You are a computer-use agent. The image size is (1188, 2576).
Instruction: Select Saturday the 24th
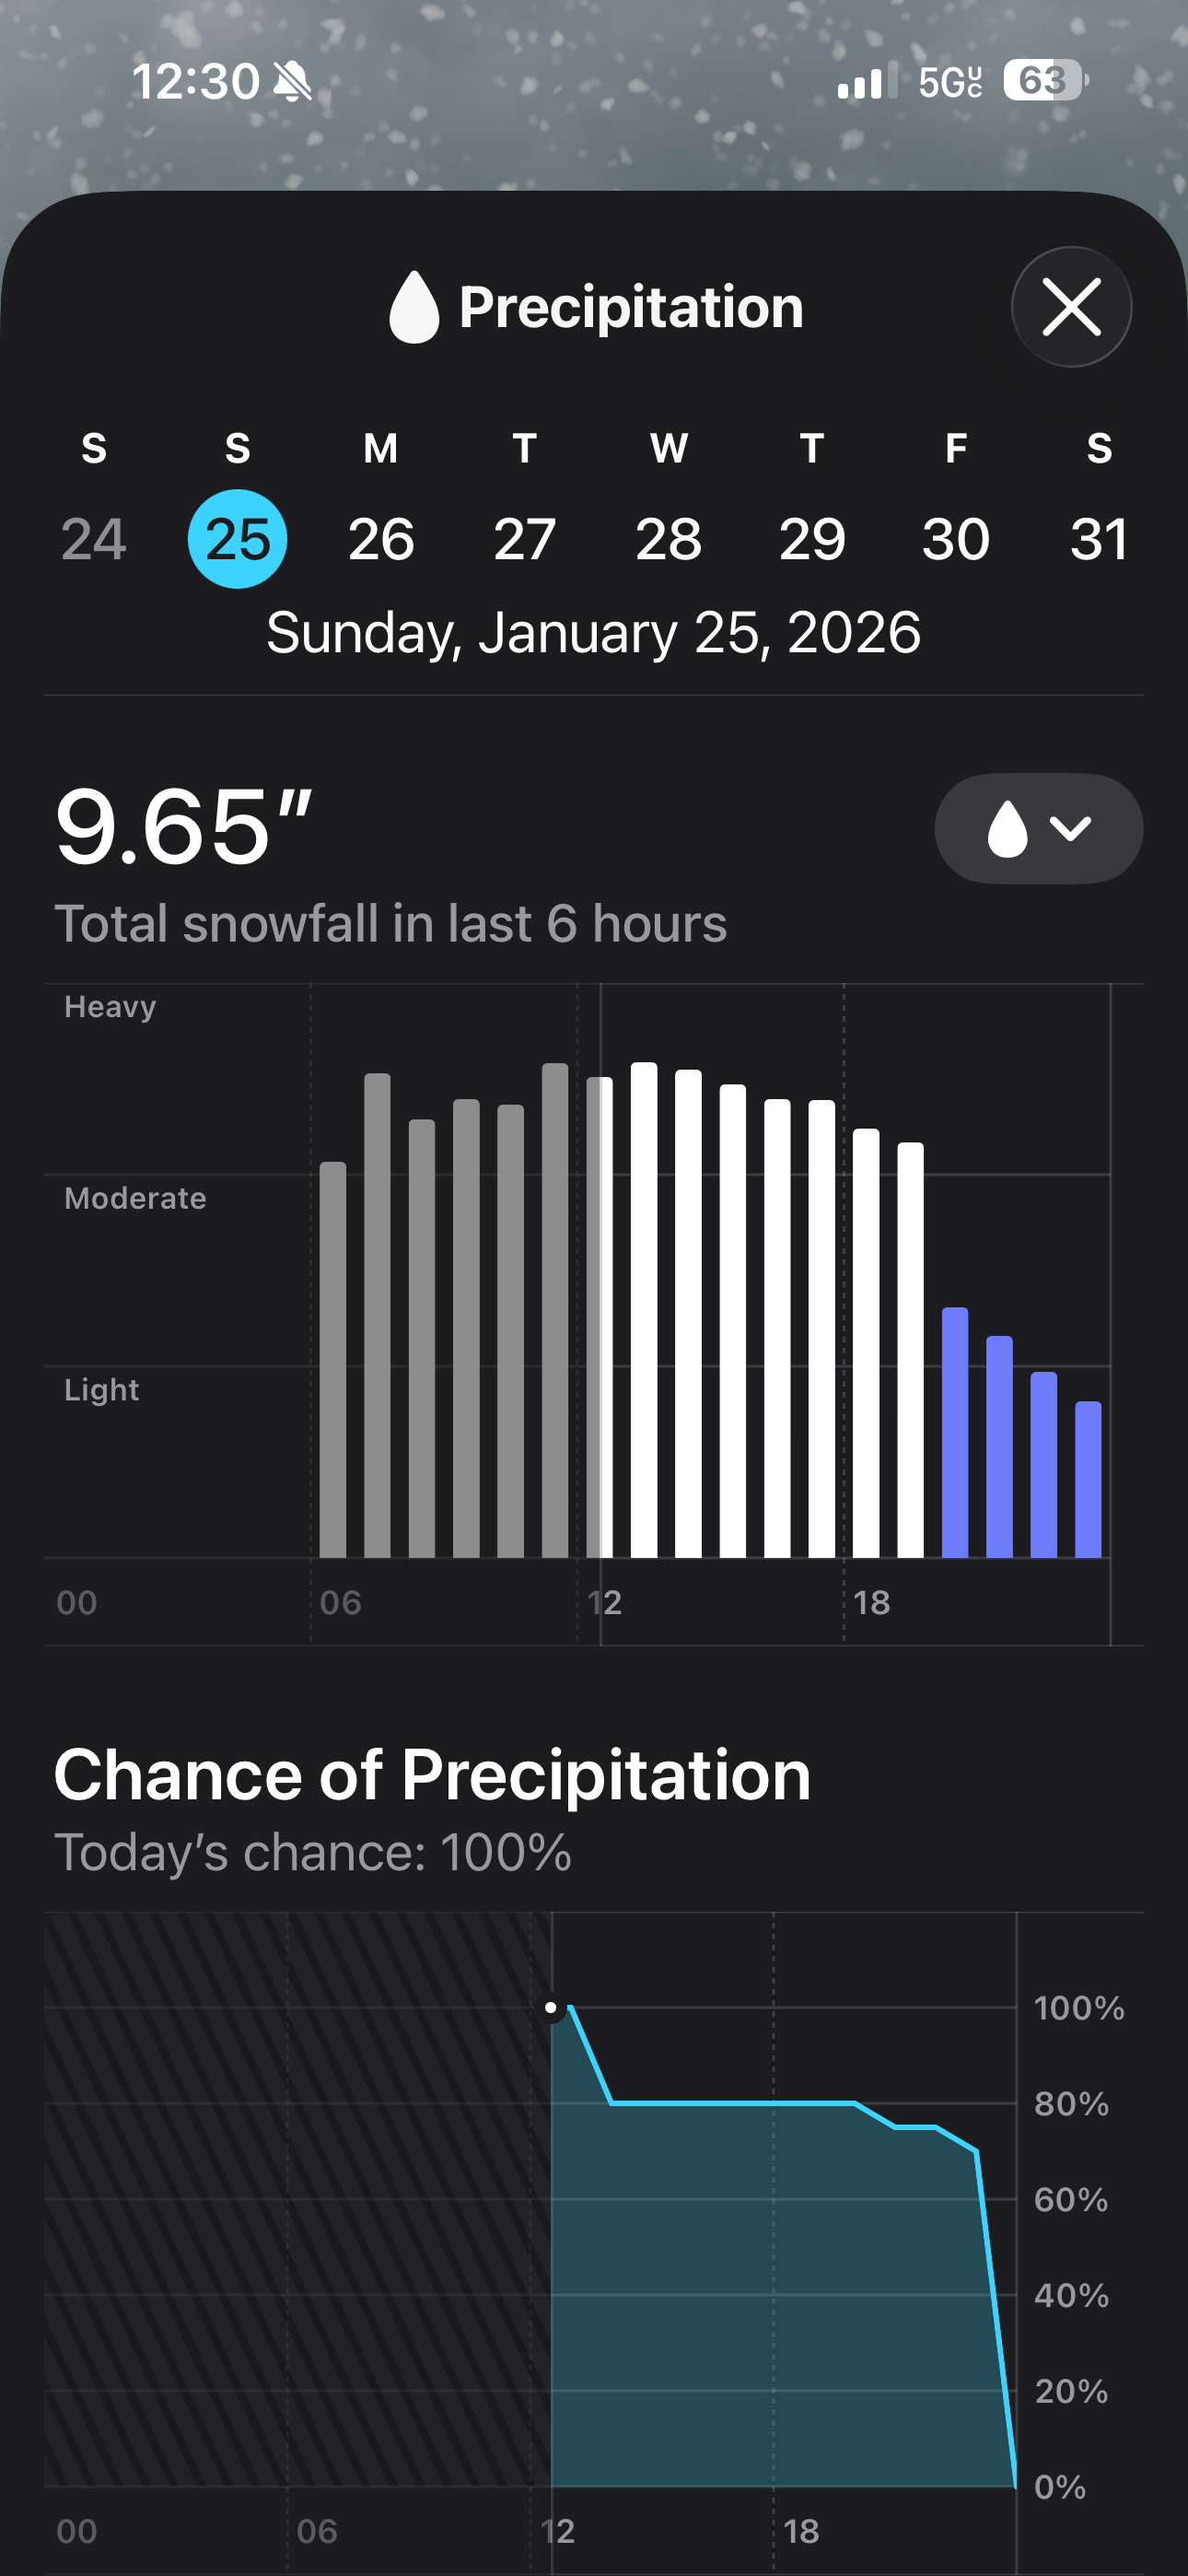[x=94, y=539]
